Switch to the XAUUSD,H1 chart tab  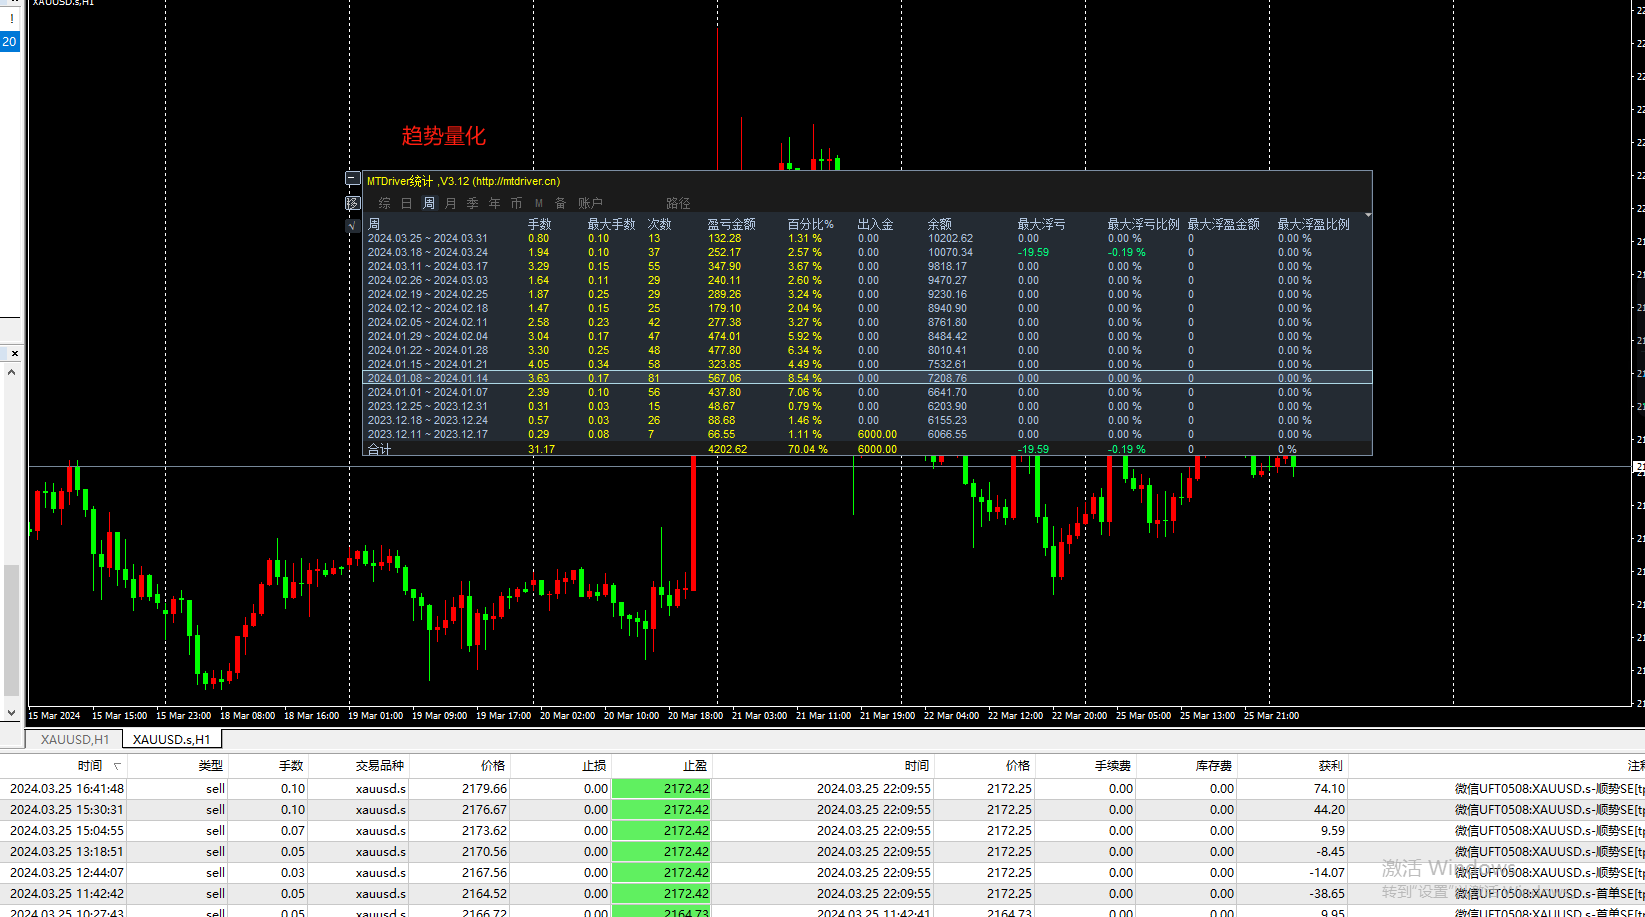tap(75, 739)
